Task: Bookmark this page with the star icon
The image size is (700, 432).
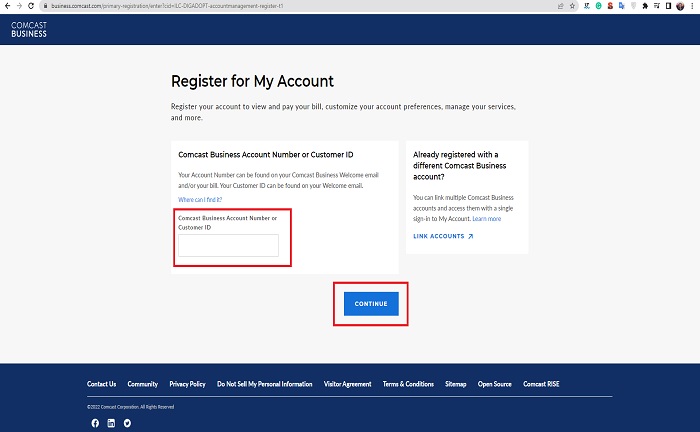Action: coord(572,6)
